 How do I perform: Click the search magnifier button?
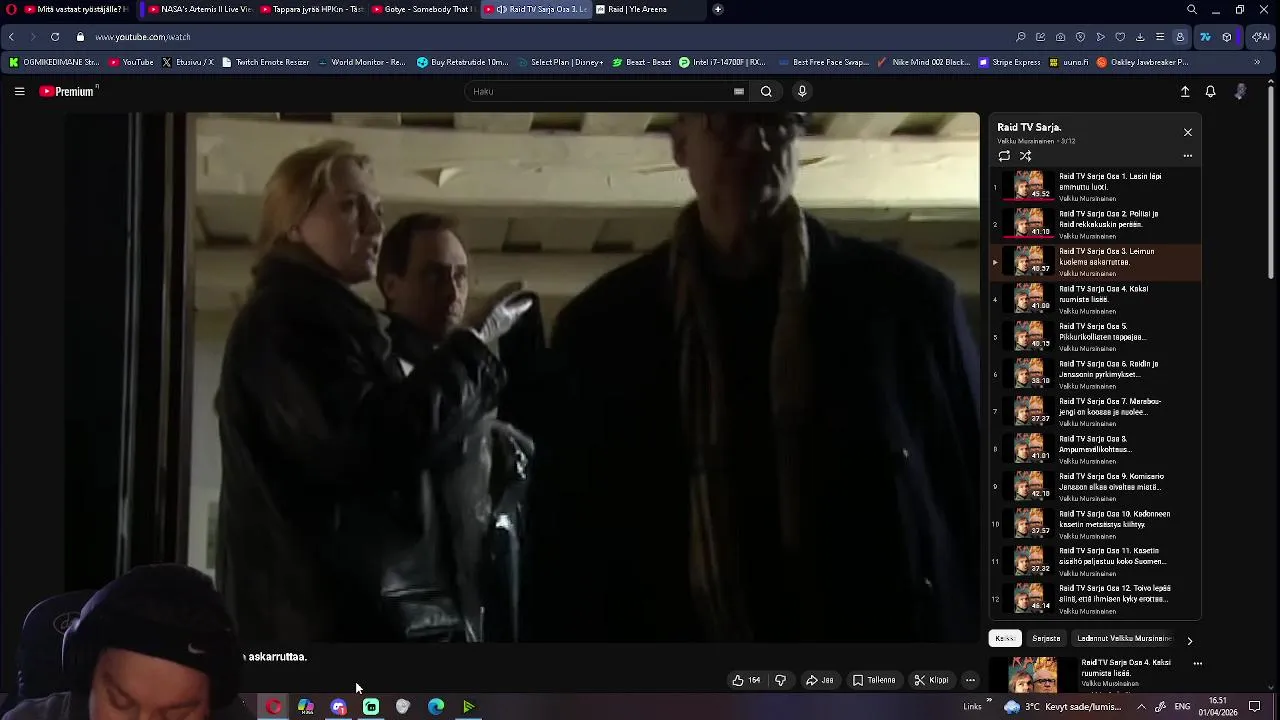click(766, 91)
